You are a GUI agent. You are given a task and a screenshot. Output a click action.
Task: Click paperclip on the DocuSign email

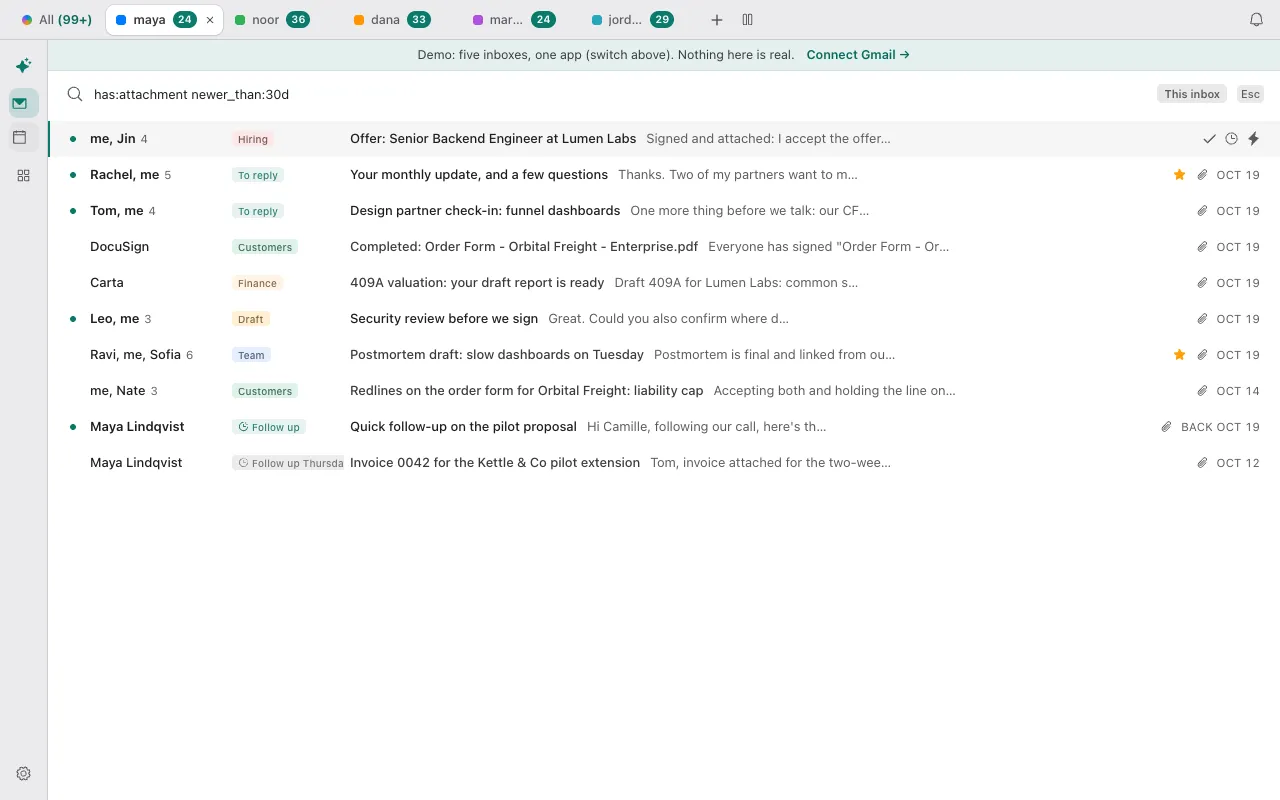(x=1203, y=247)
